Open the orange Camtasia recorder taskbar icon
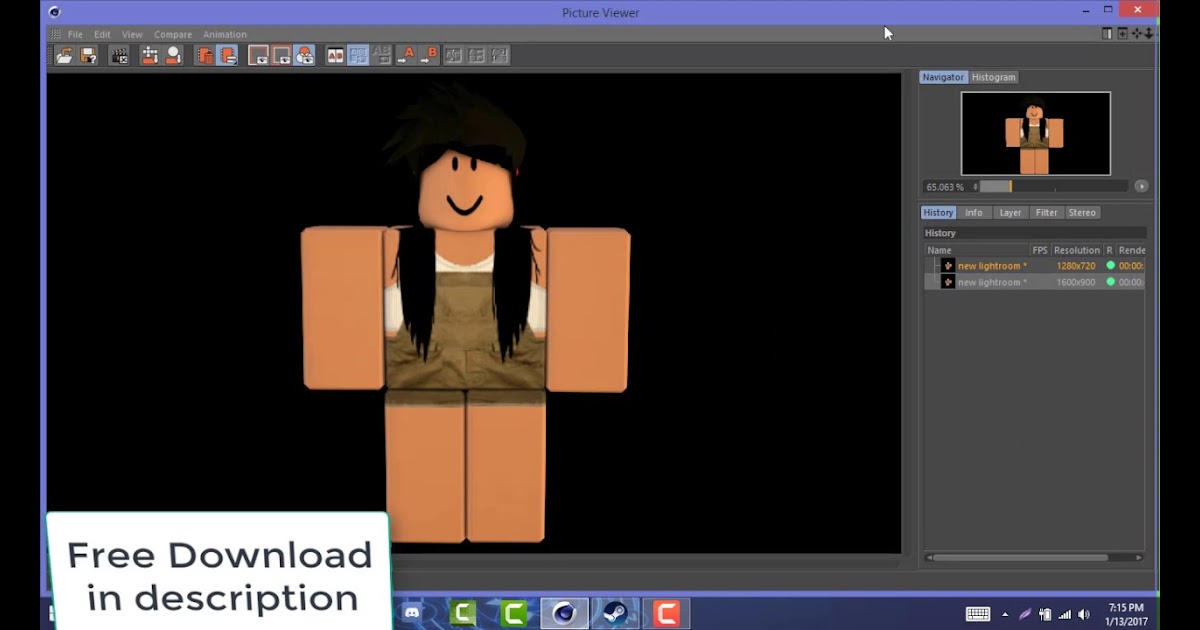Image resolution: width=1200 pixels, height=630 pixels. click(665, 613)
